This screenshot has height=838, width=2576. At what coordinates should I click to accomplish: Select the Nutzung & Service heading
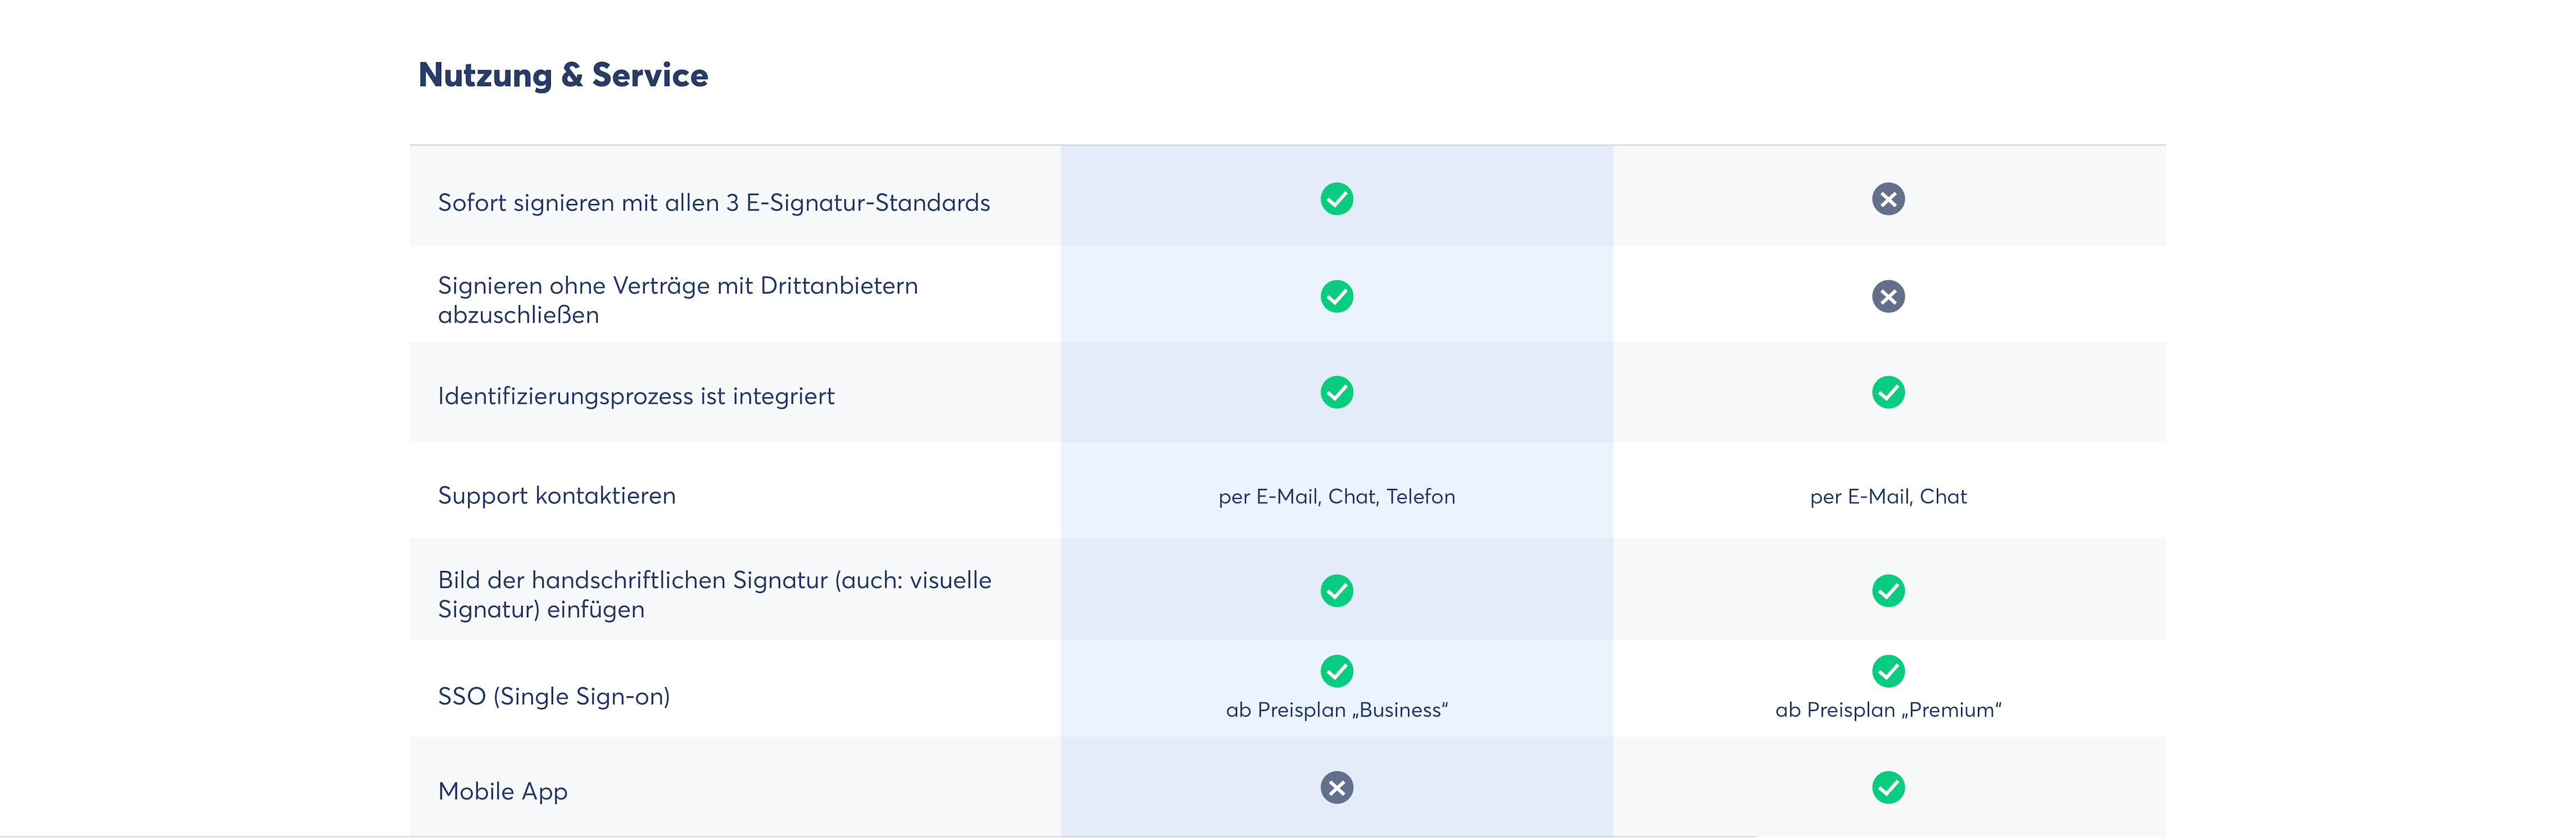[x=563, y=75]
